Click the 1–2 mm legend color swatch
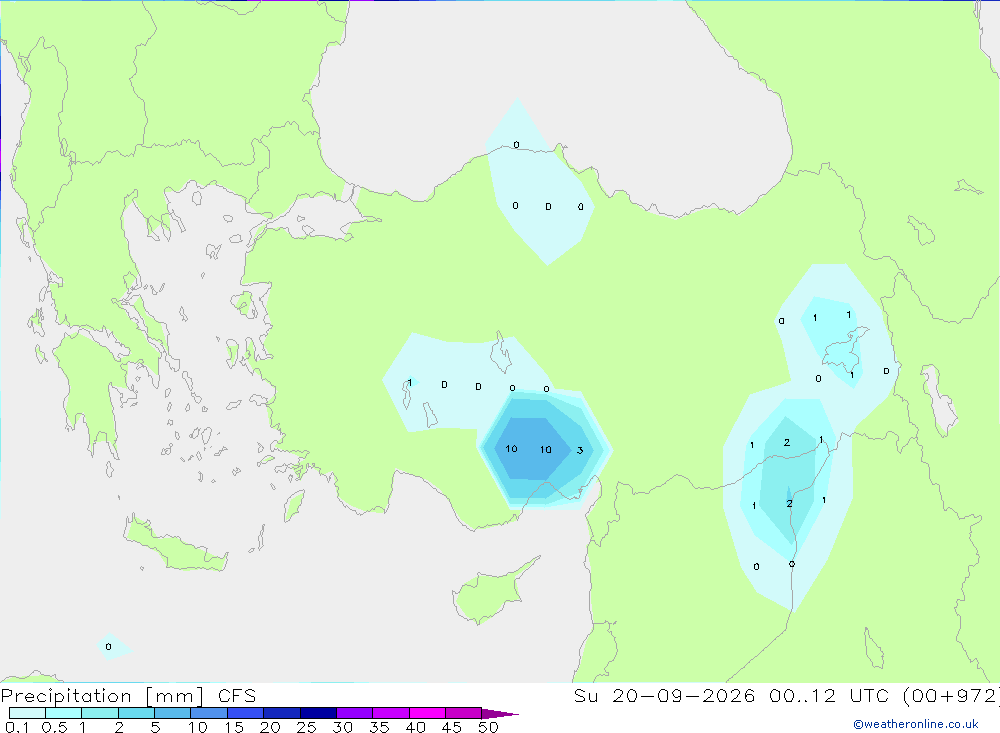Screen dimensions: 1000x733 tap(99, 713)
